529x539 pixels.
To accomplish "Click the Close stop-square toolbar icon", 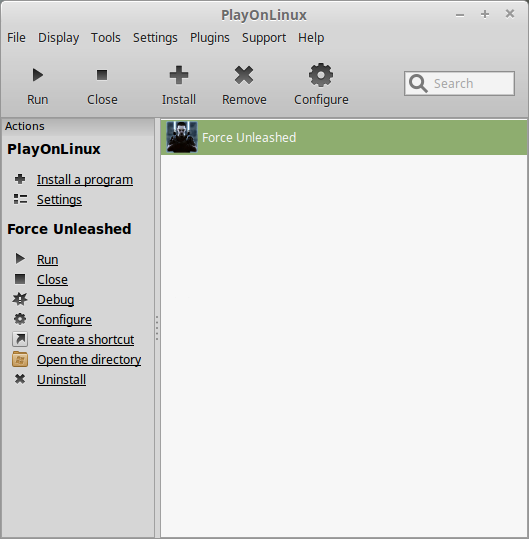I will point(102,75).
